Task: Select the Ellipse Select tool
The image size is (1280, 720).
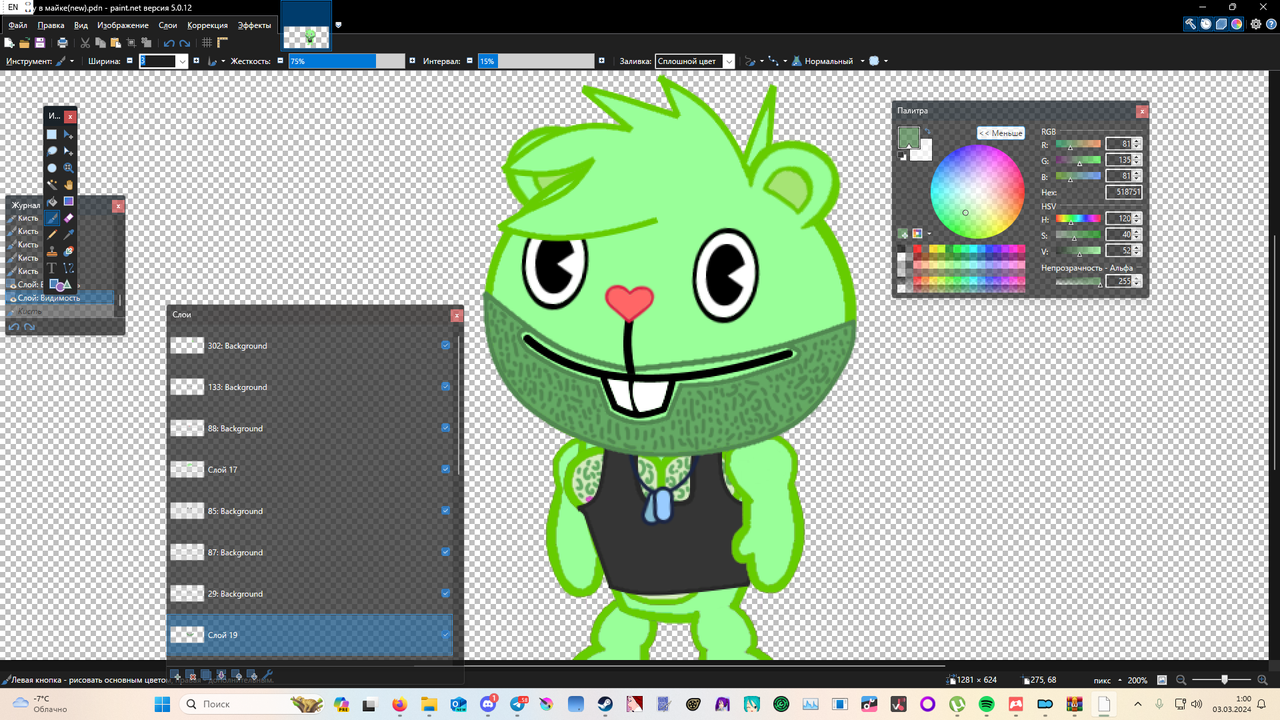Action: 52,168
